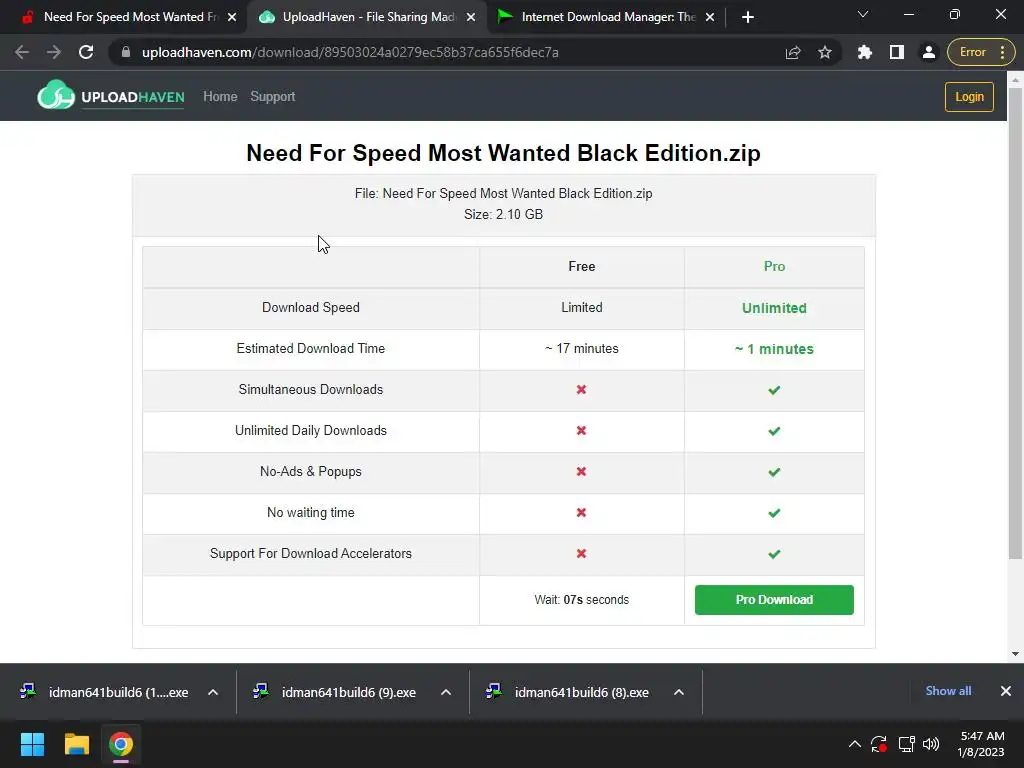
Task: Select the '~ 1 minutes' cell
Action: (774, 349)
